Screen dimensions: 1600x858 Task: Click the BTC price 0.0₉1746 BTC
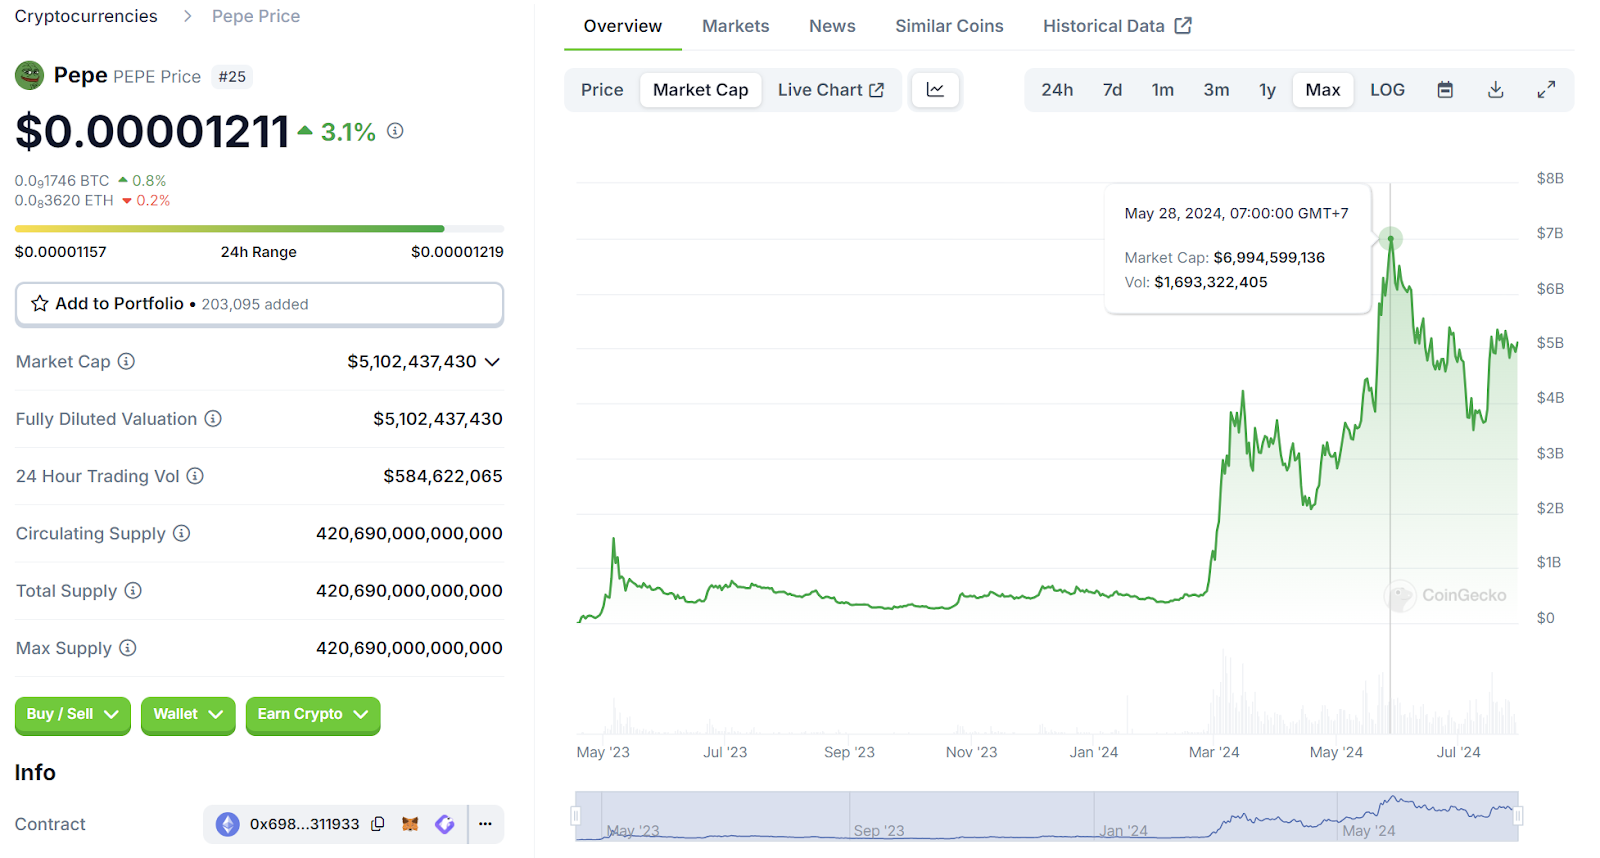pyautogui.click(x=62, y=181)
